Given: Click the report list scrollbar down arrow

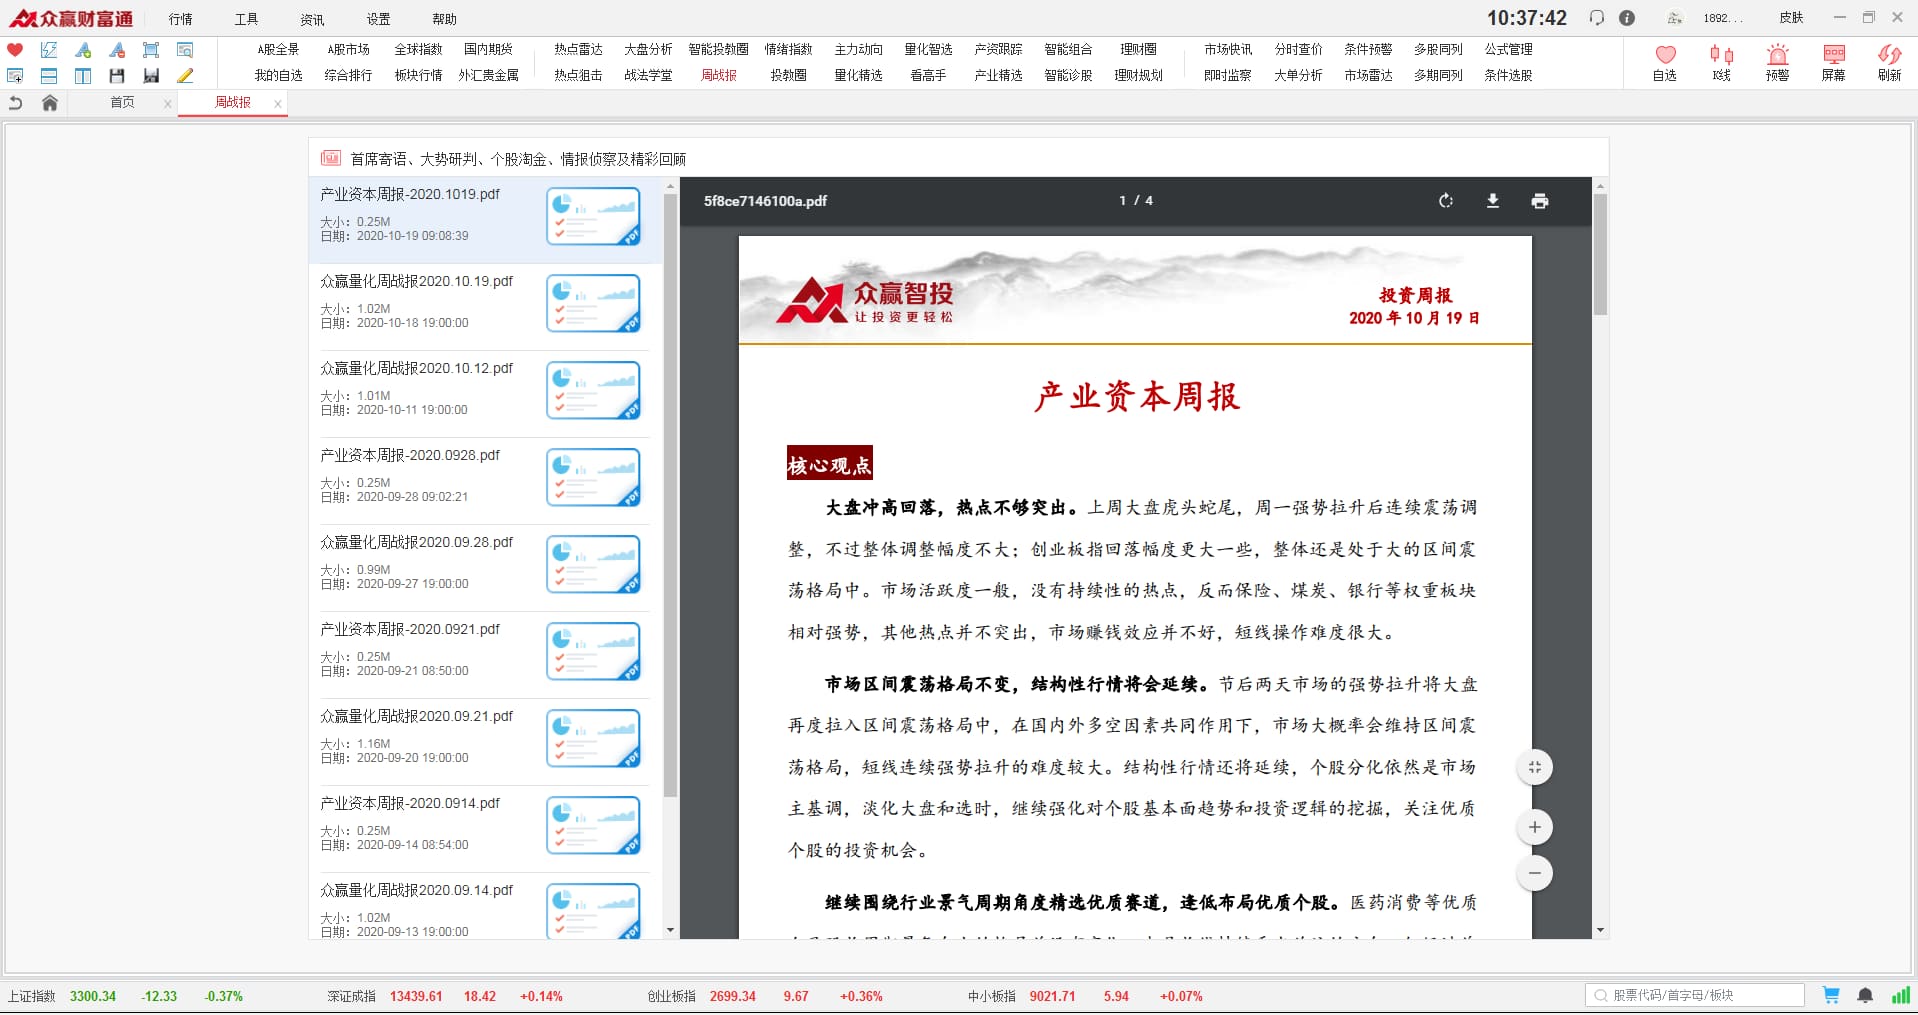Looking at the screenshot, I should [670, 931].
